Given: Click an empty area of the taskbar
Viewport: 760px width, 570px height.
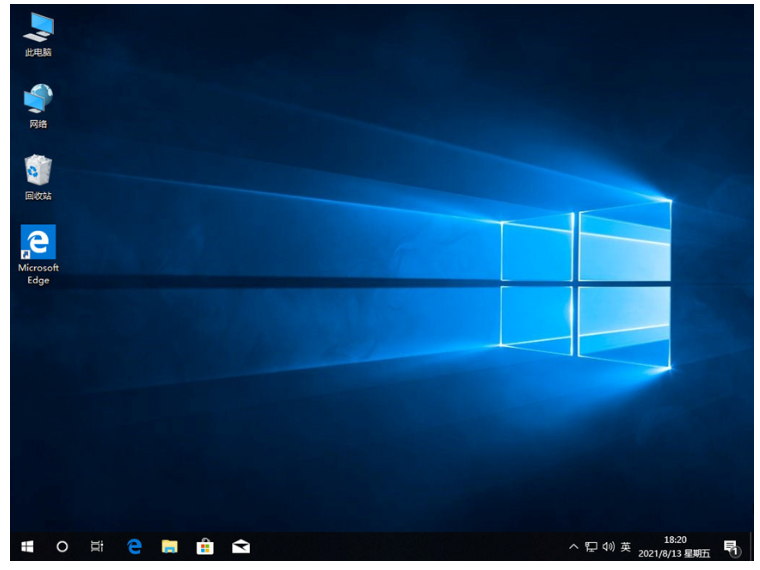Looking at the screenshot, I should (400, 546).
